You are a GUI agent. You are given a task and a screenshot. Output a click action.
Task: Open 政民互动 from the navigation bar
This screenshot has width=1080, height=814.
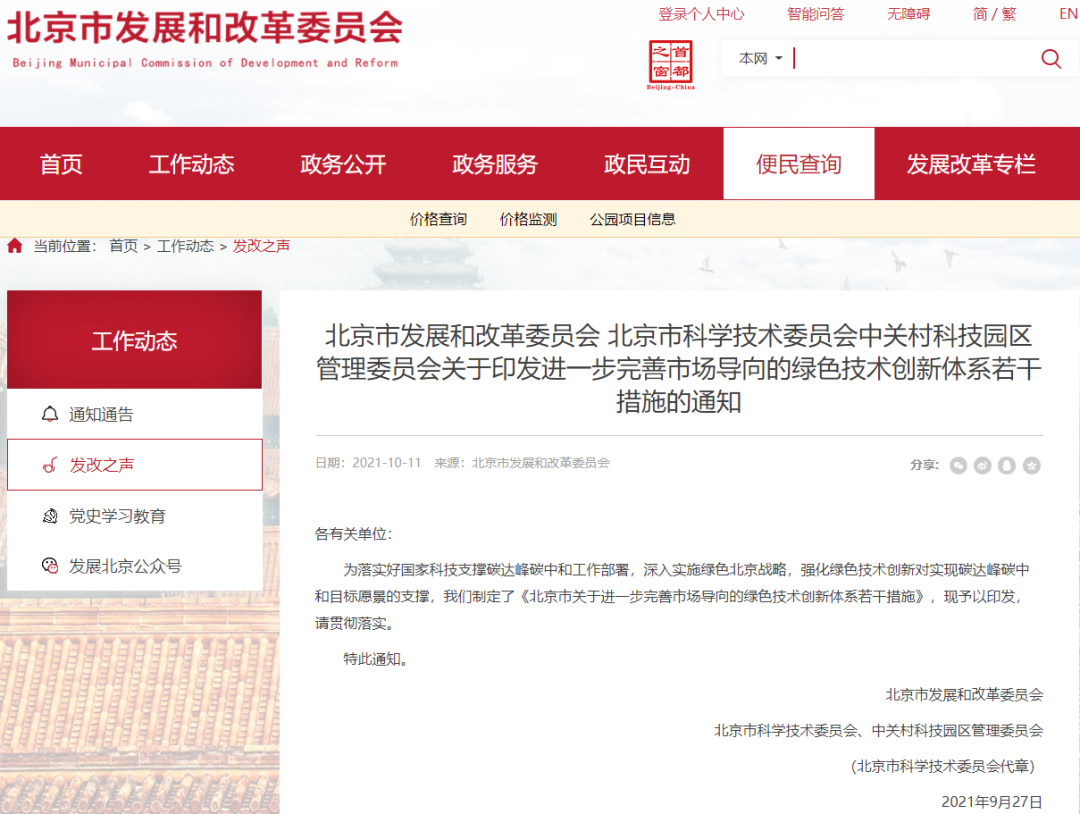[647, 164]
